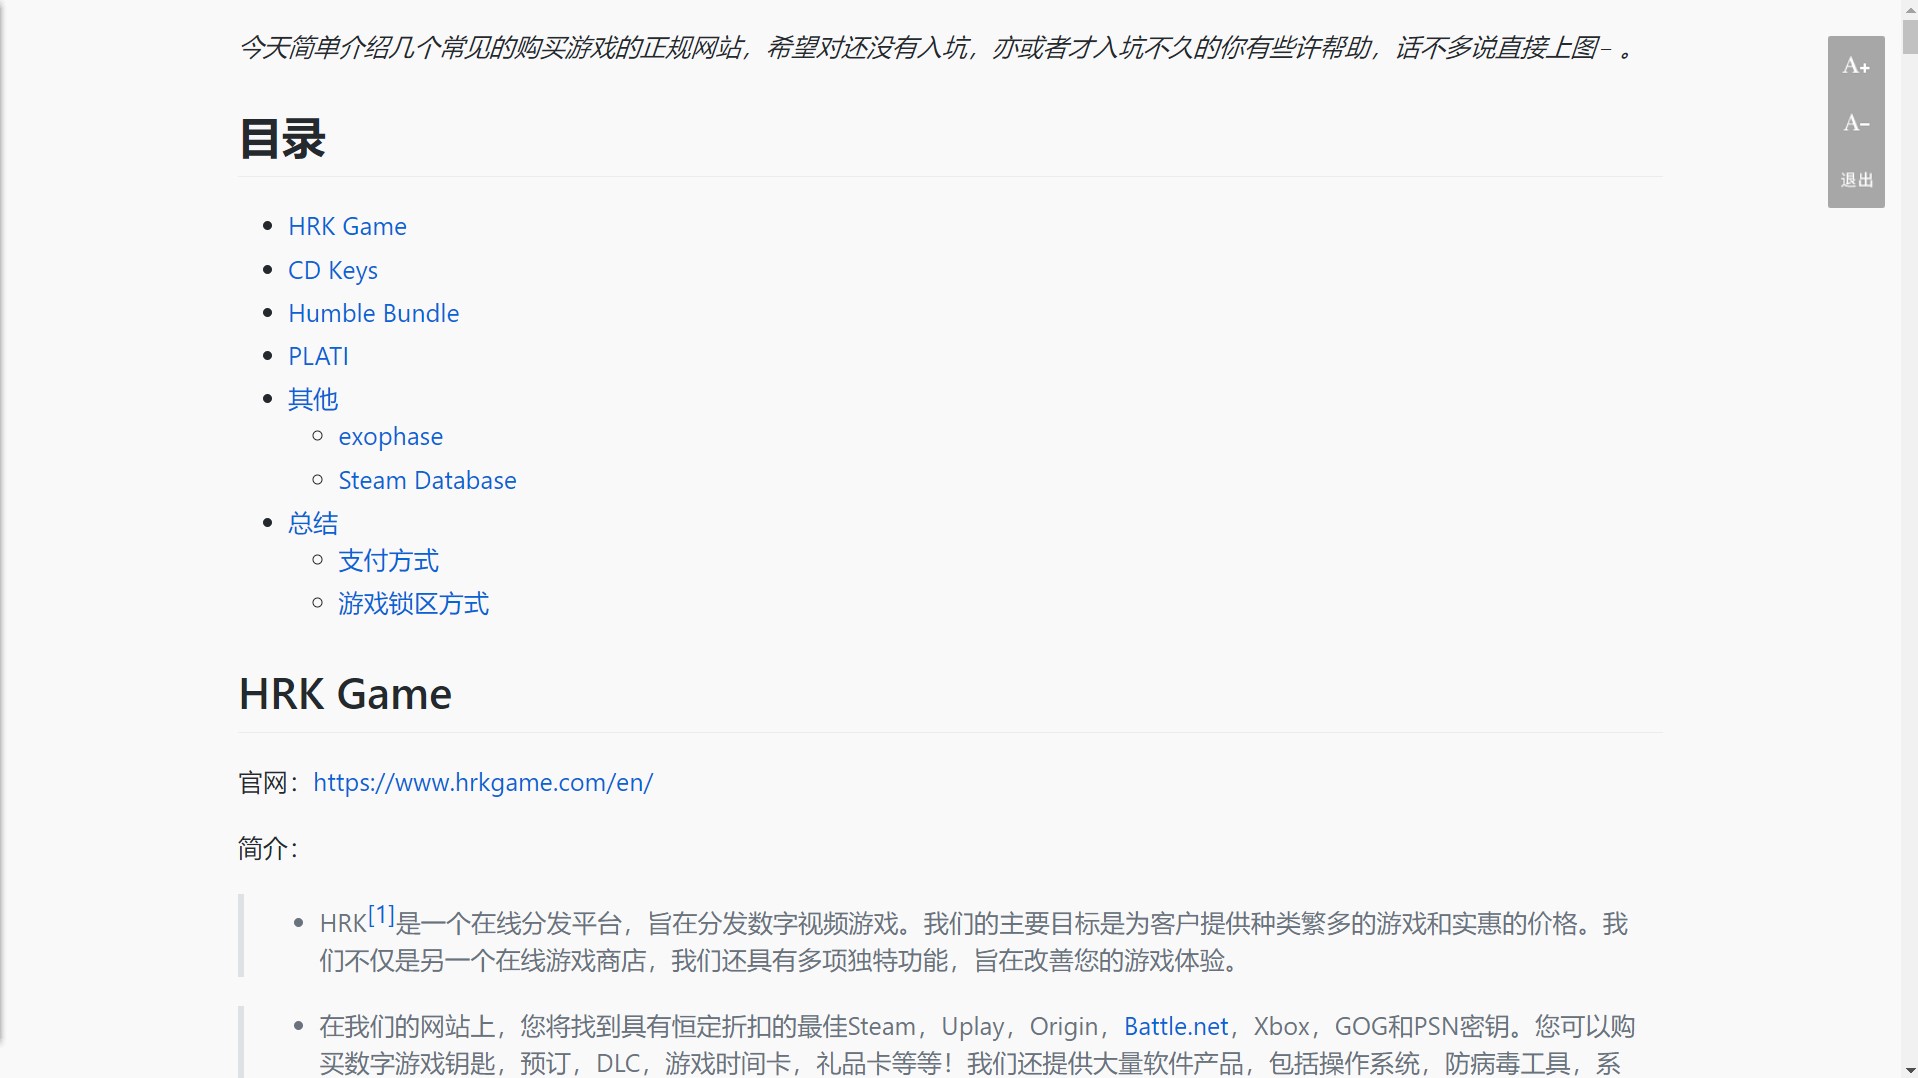
Task: Go to 游戏锁区方式 sub-item link
Action: click(414, 604)
